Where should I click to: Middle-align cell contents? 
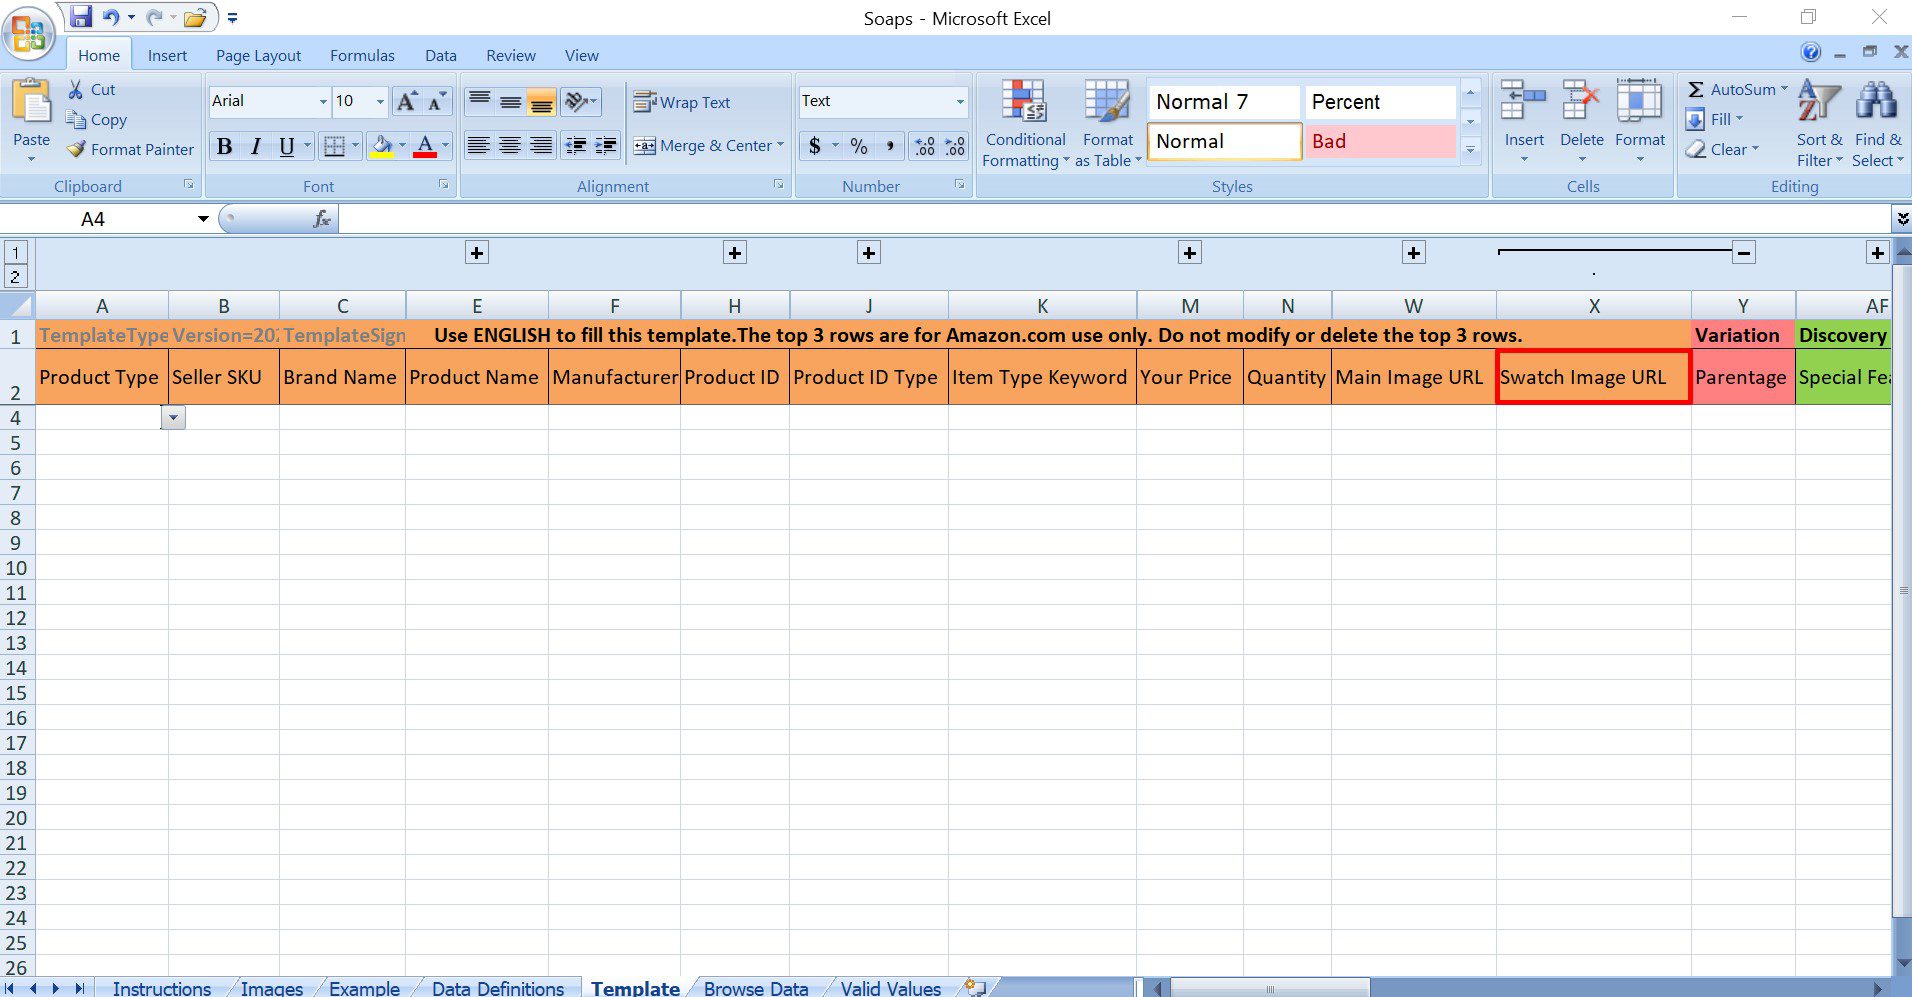coord(511,101)
